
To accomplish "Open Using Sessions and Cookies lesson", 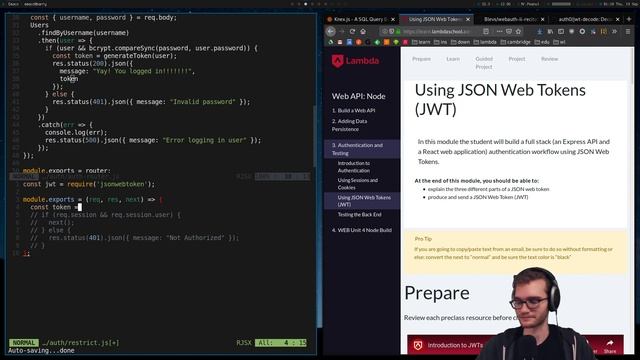I will 358,184.
